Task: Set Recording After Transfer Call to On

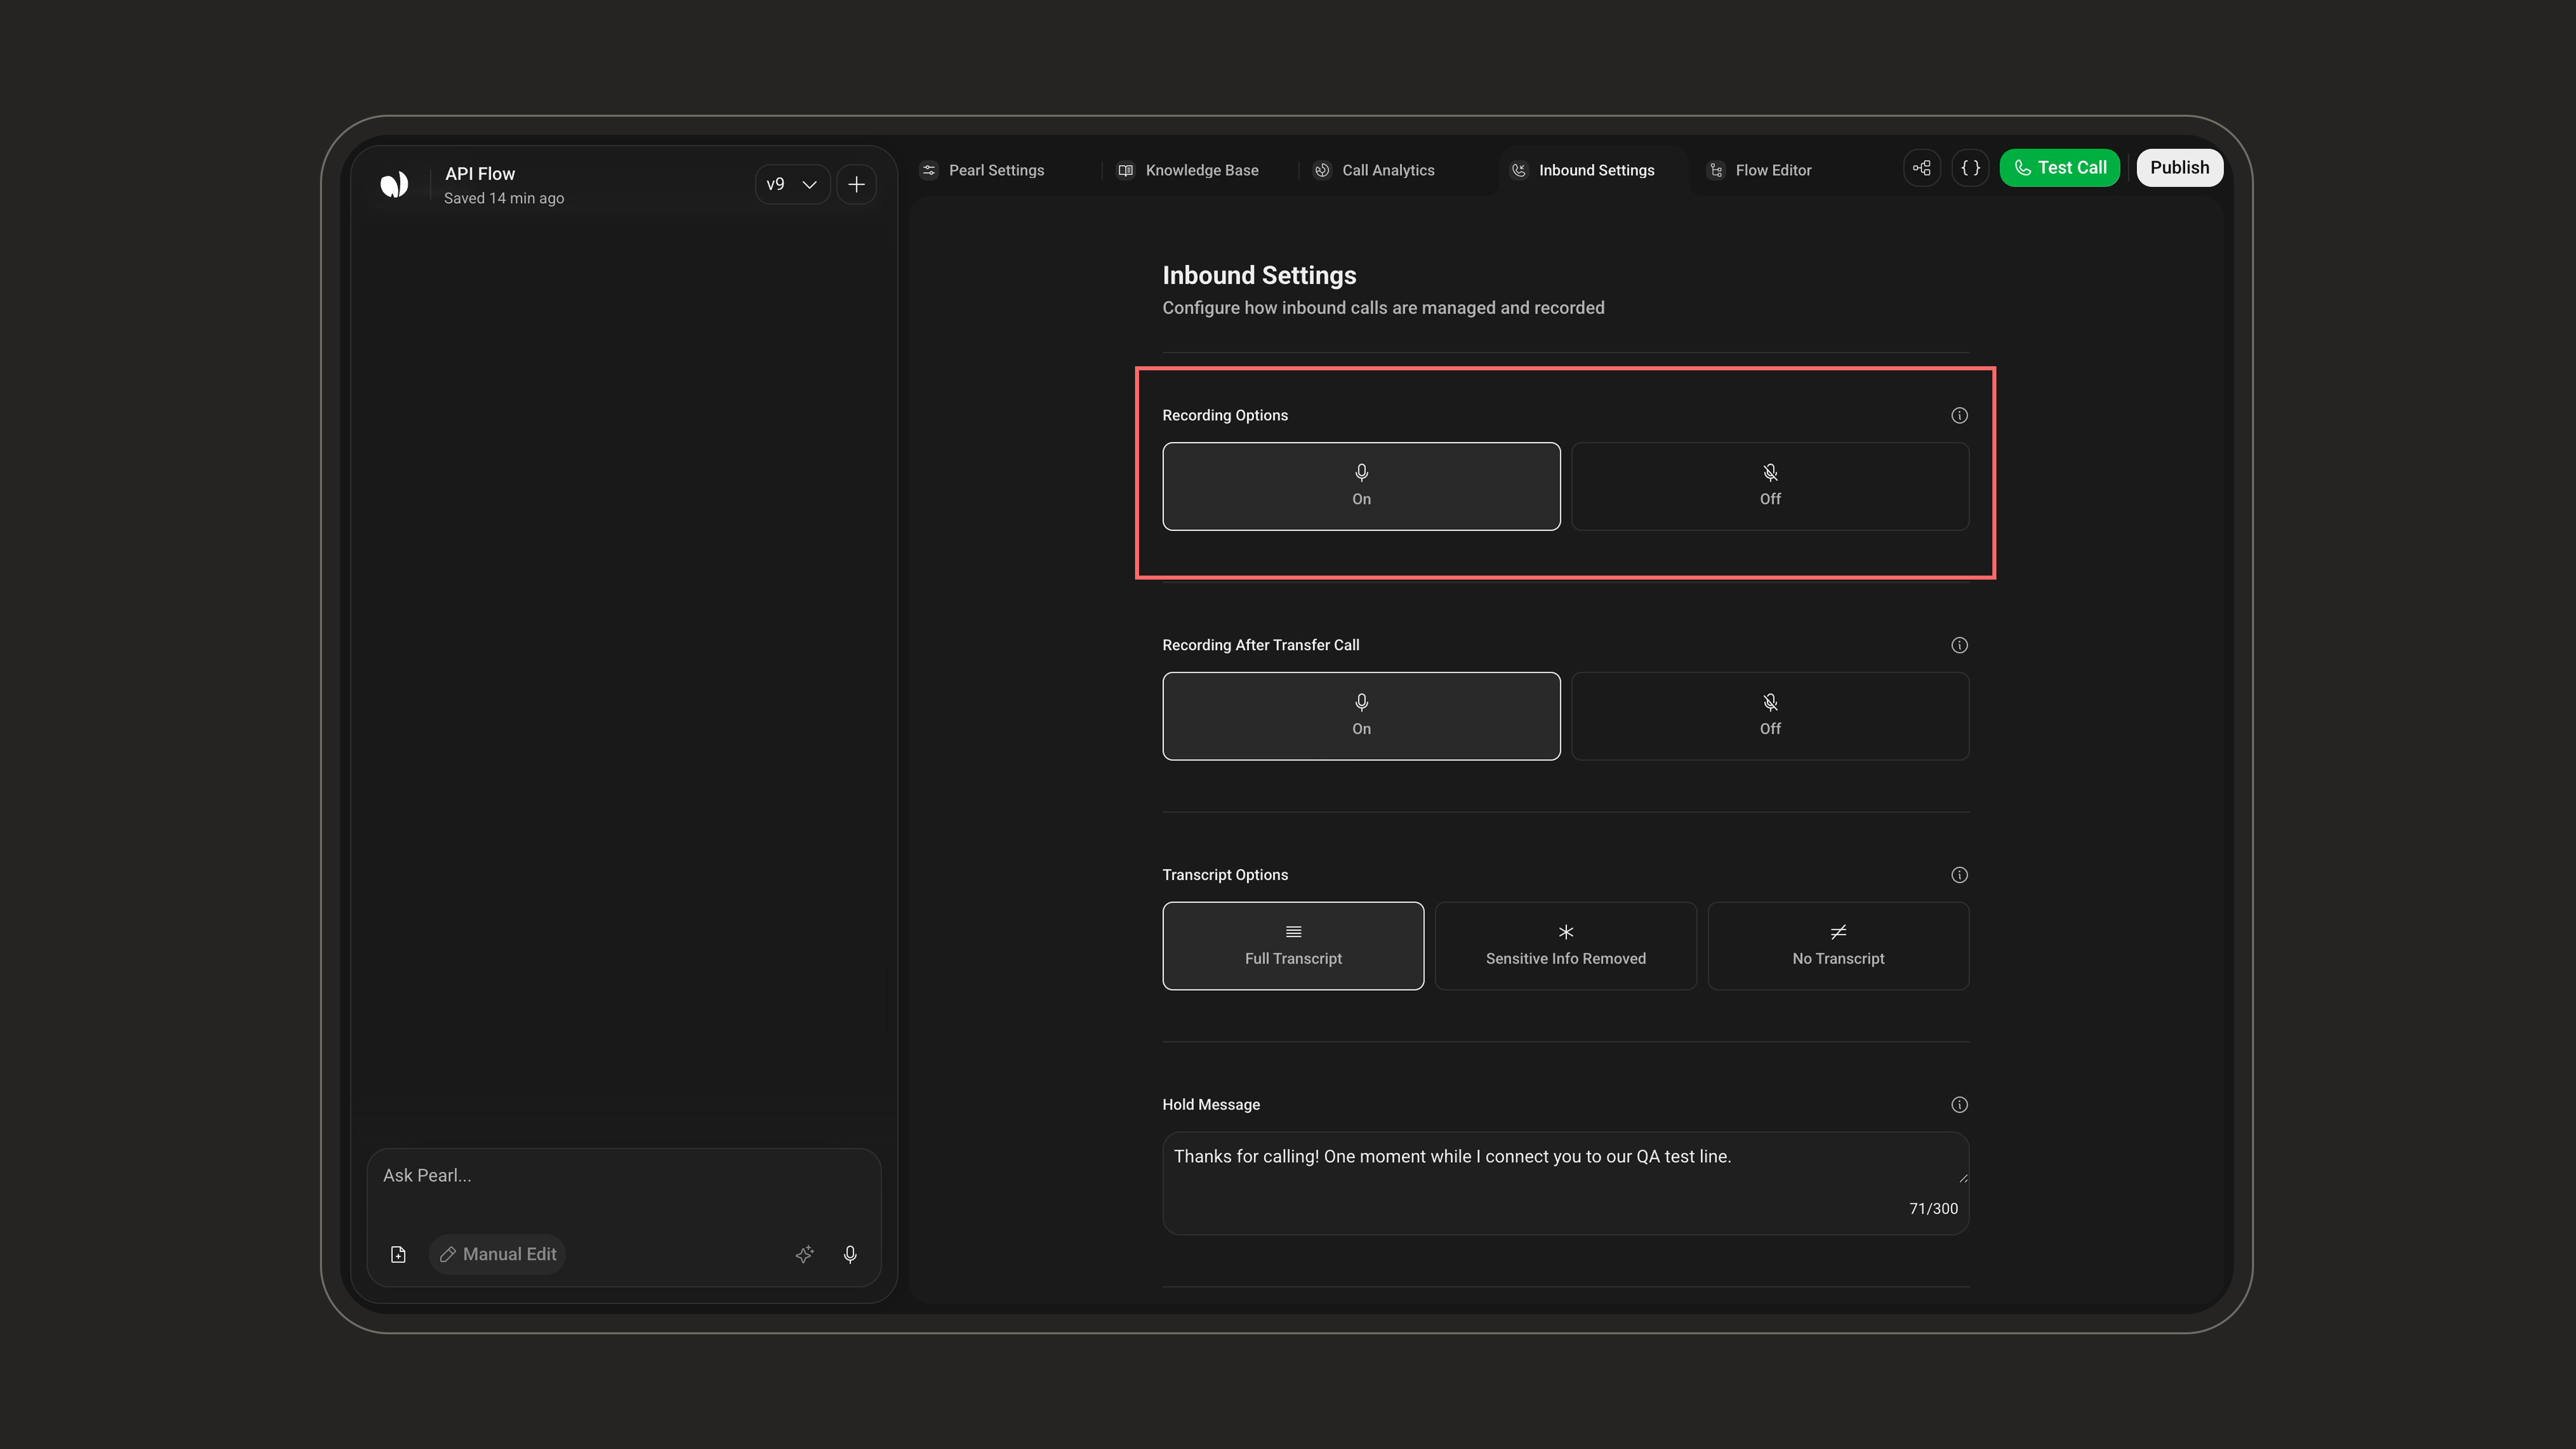Action: (1361, 716)
